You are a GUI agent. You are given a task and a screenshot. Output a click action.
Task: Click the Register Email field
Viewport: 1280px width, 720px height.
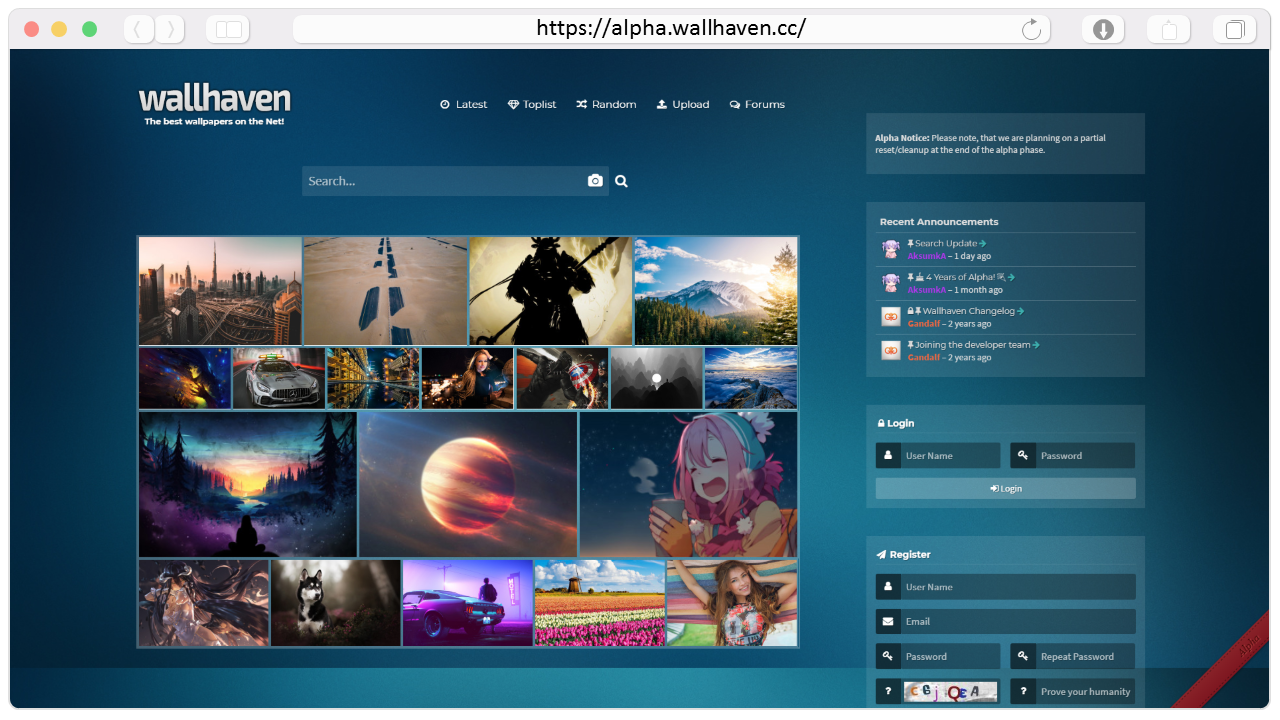pos(1006,621)
